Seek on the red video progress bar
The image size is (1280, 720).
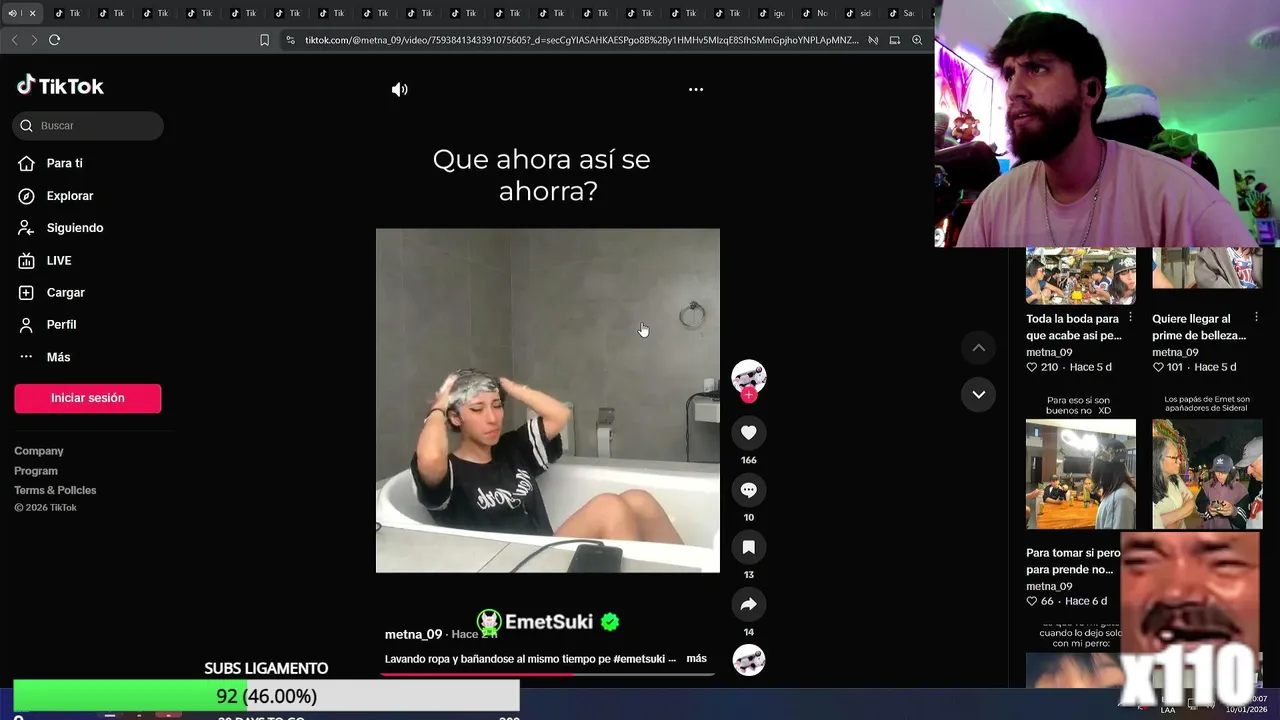click(547, 674)
